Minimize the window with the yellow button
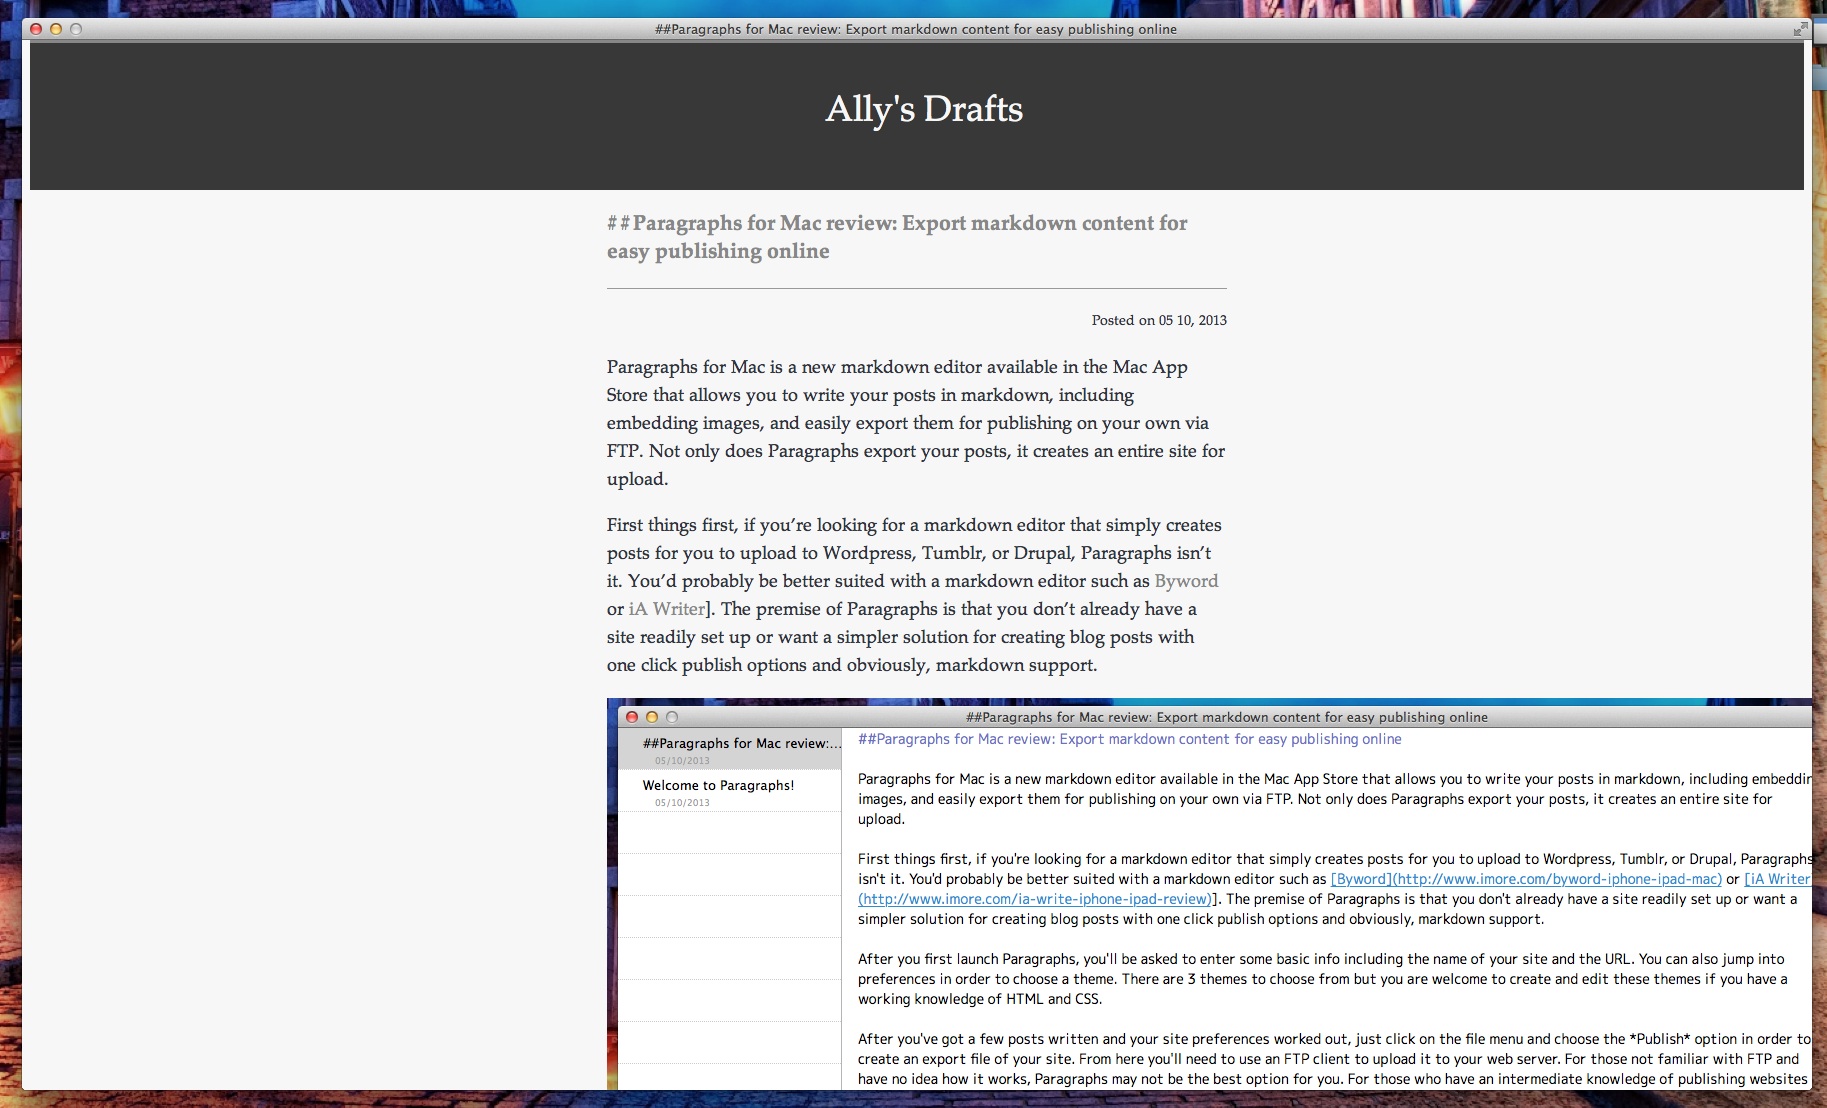 point(56,29)
